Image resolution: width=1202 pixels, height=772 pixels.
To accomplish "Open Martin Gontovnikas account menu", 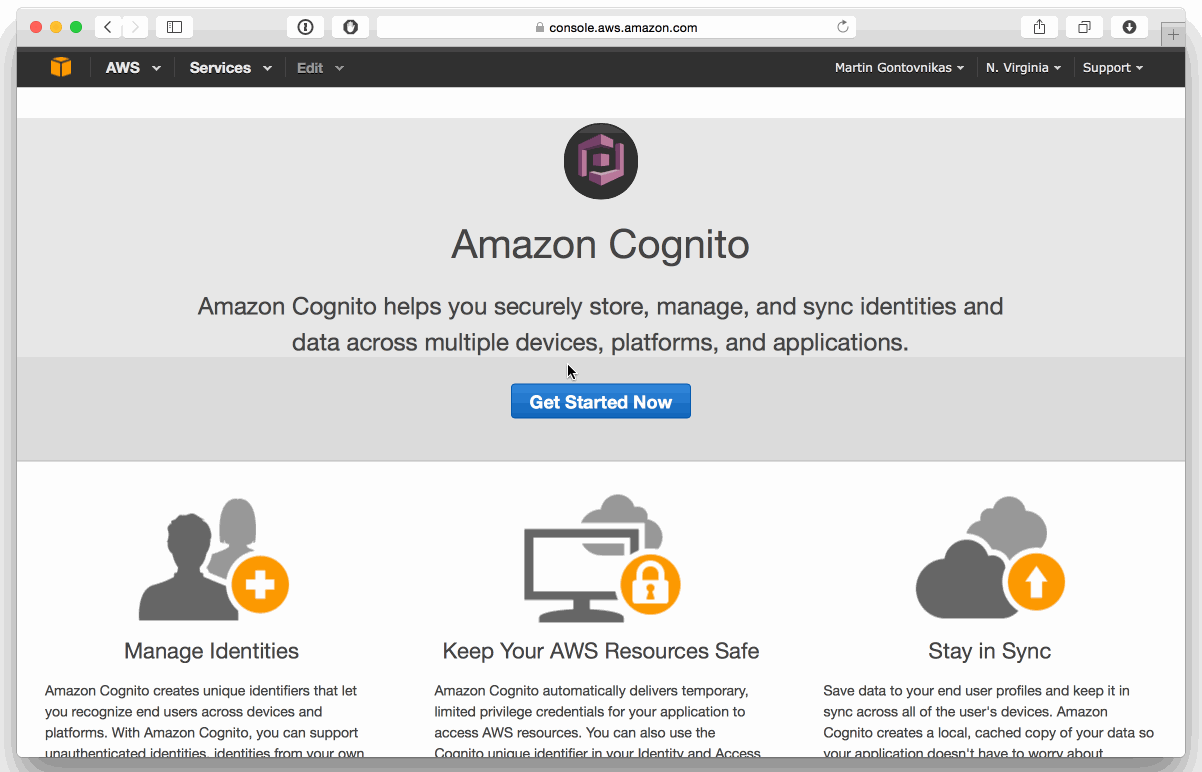I will point(899,68).
